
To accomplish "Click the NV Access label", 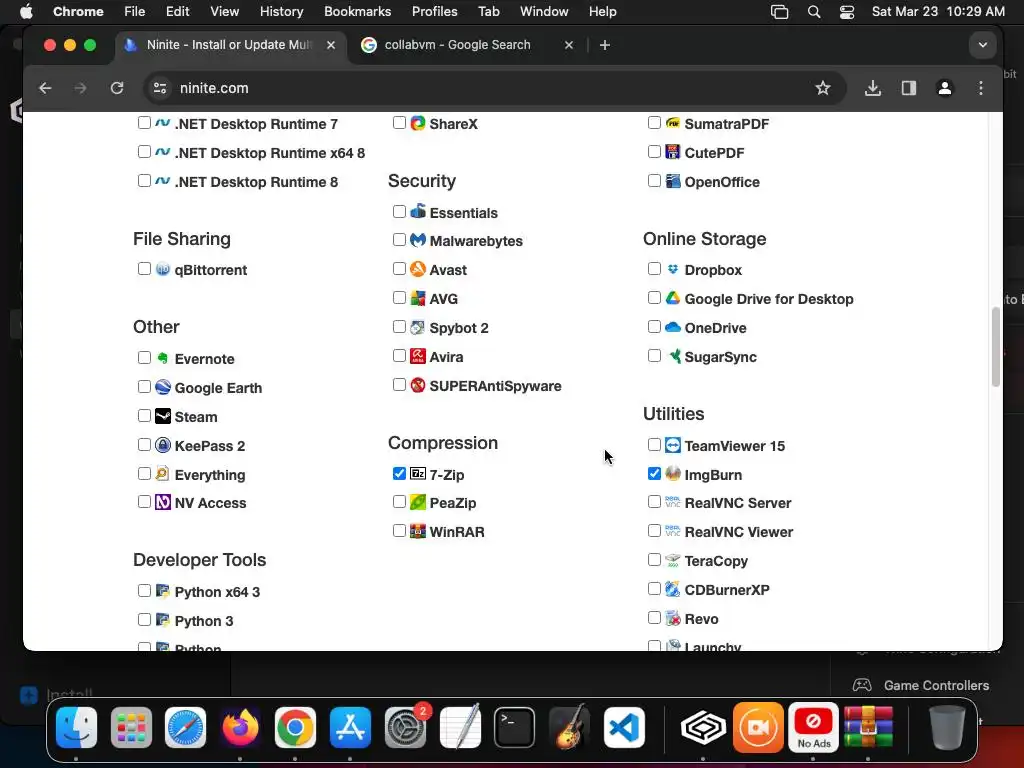I will [x=210, y=503].
